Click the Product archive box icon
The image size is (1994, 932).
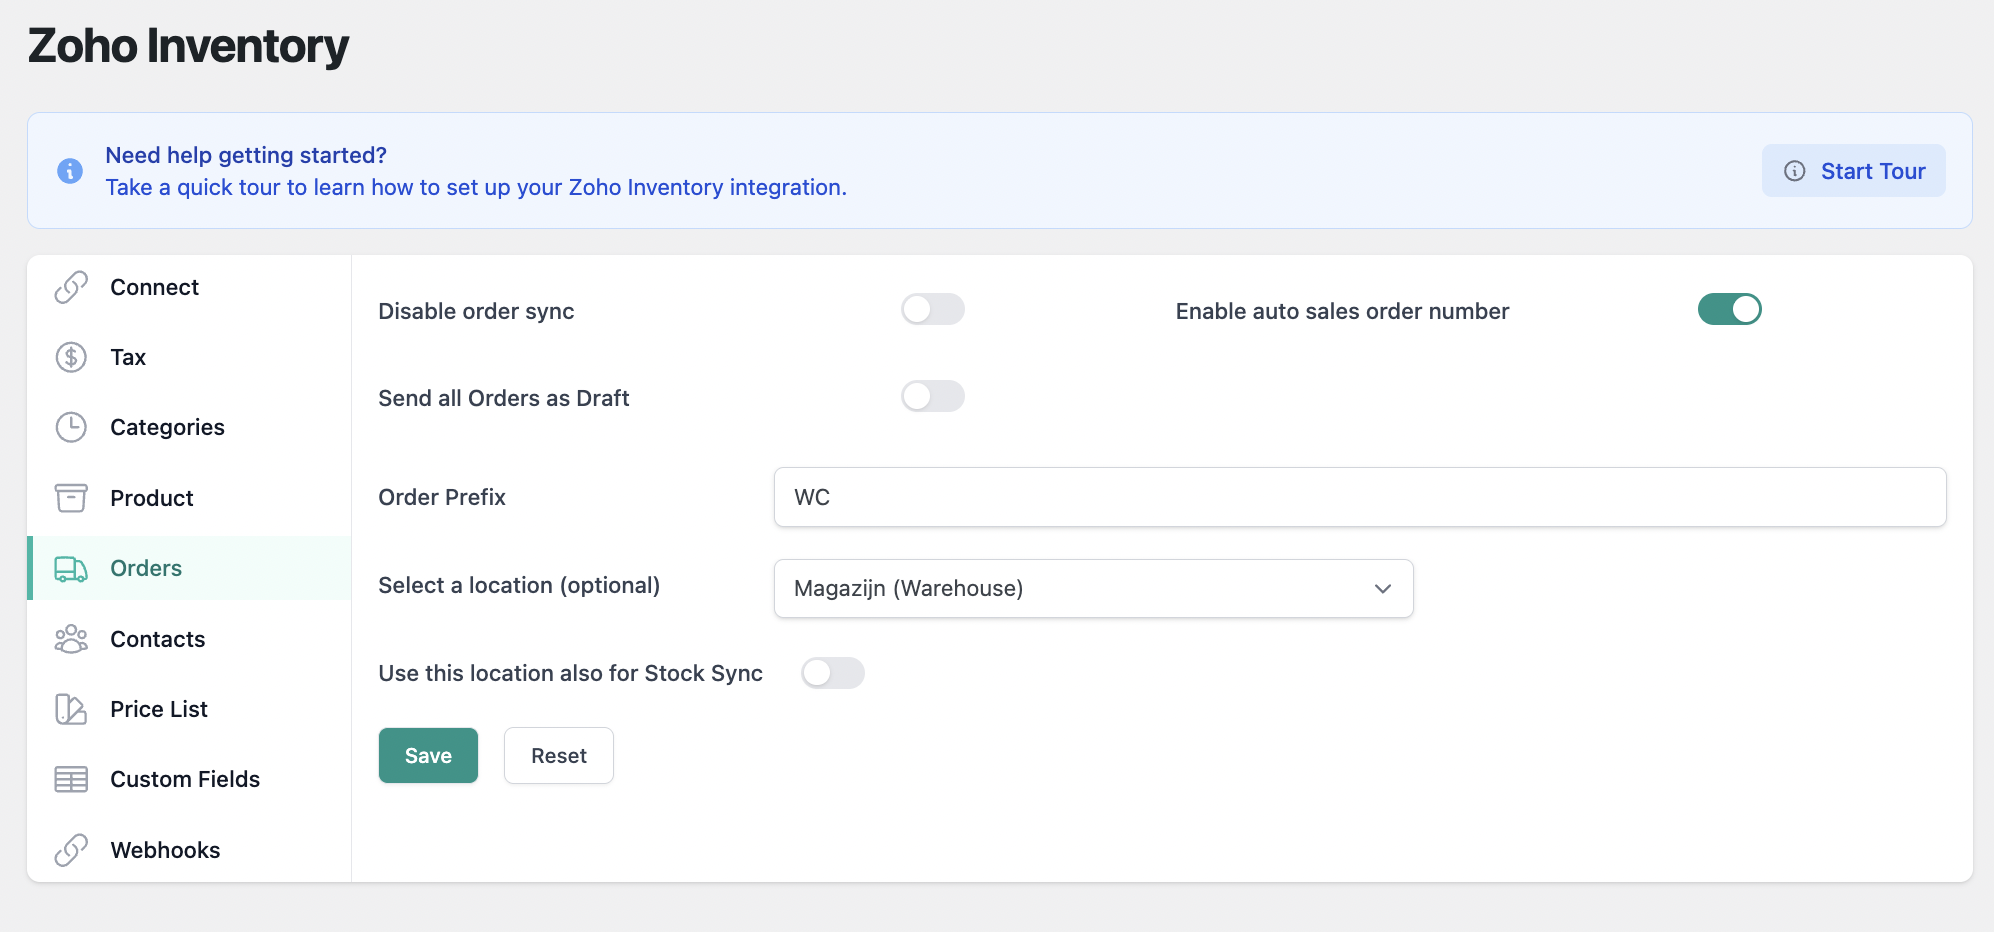pos(71,498)
